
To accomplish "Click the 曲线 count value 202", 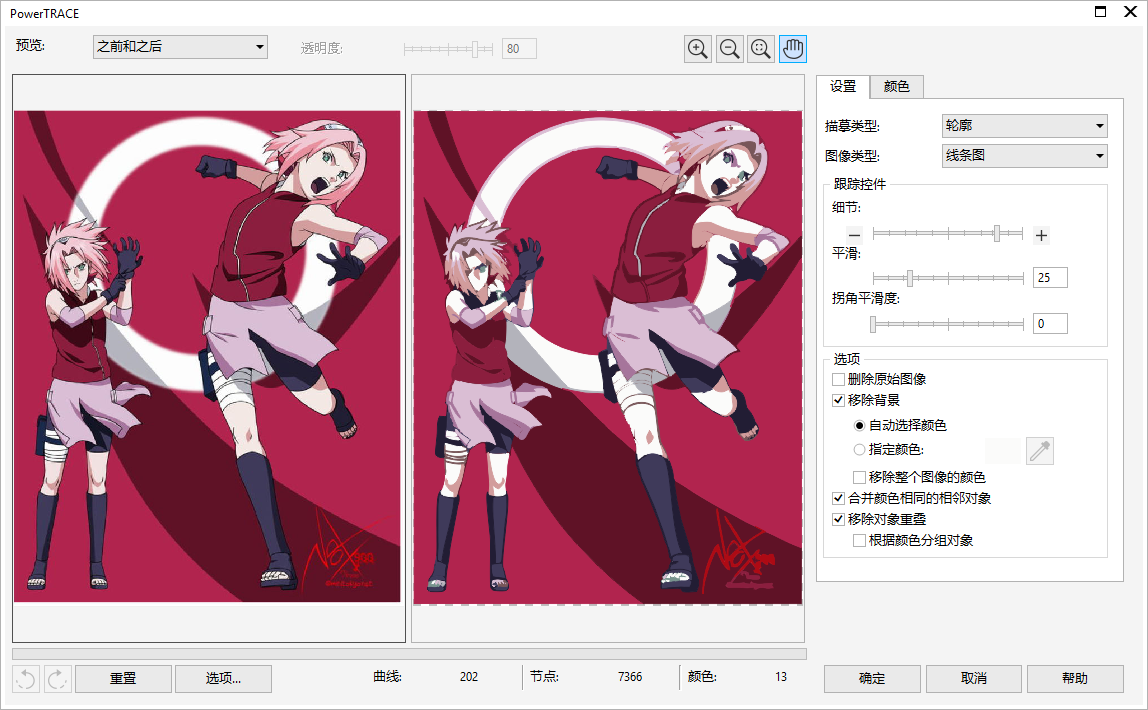I will coord(469,677).
